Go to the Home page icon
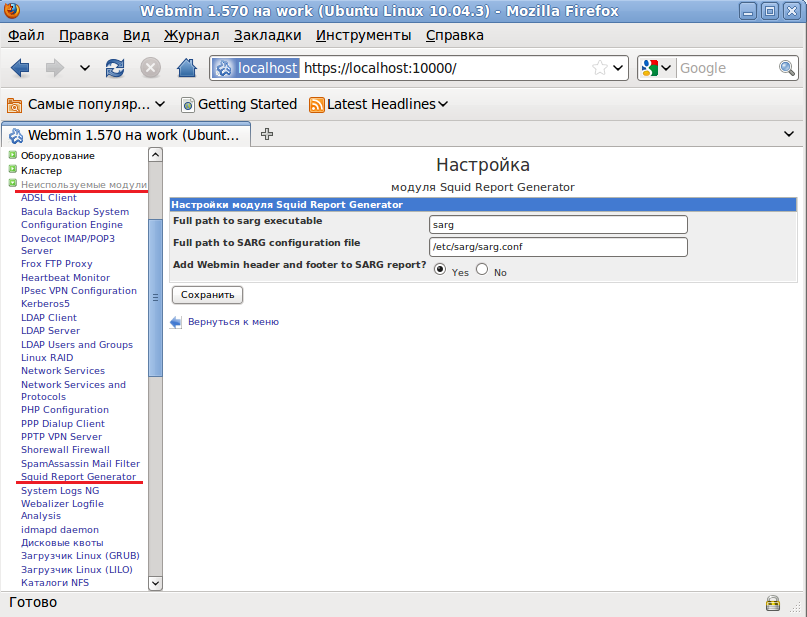The image size is (807, 617). [x=186, y=68]
